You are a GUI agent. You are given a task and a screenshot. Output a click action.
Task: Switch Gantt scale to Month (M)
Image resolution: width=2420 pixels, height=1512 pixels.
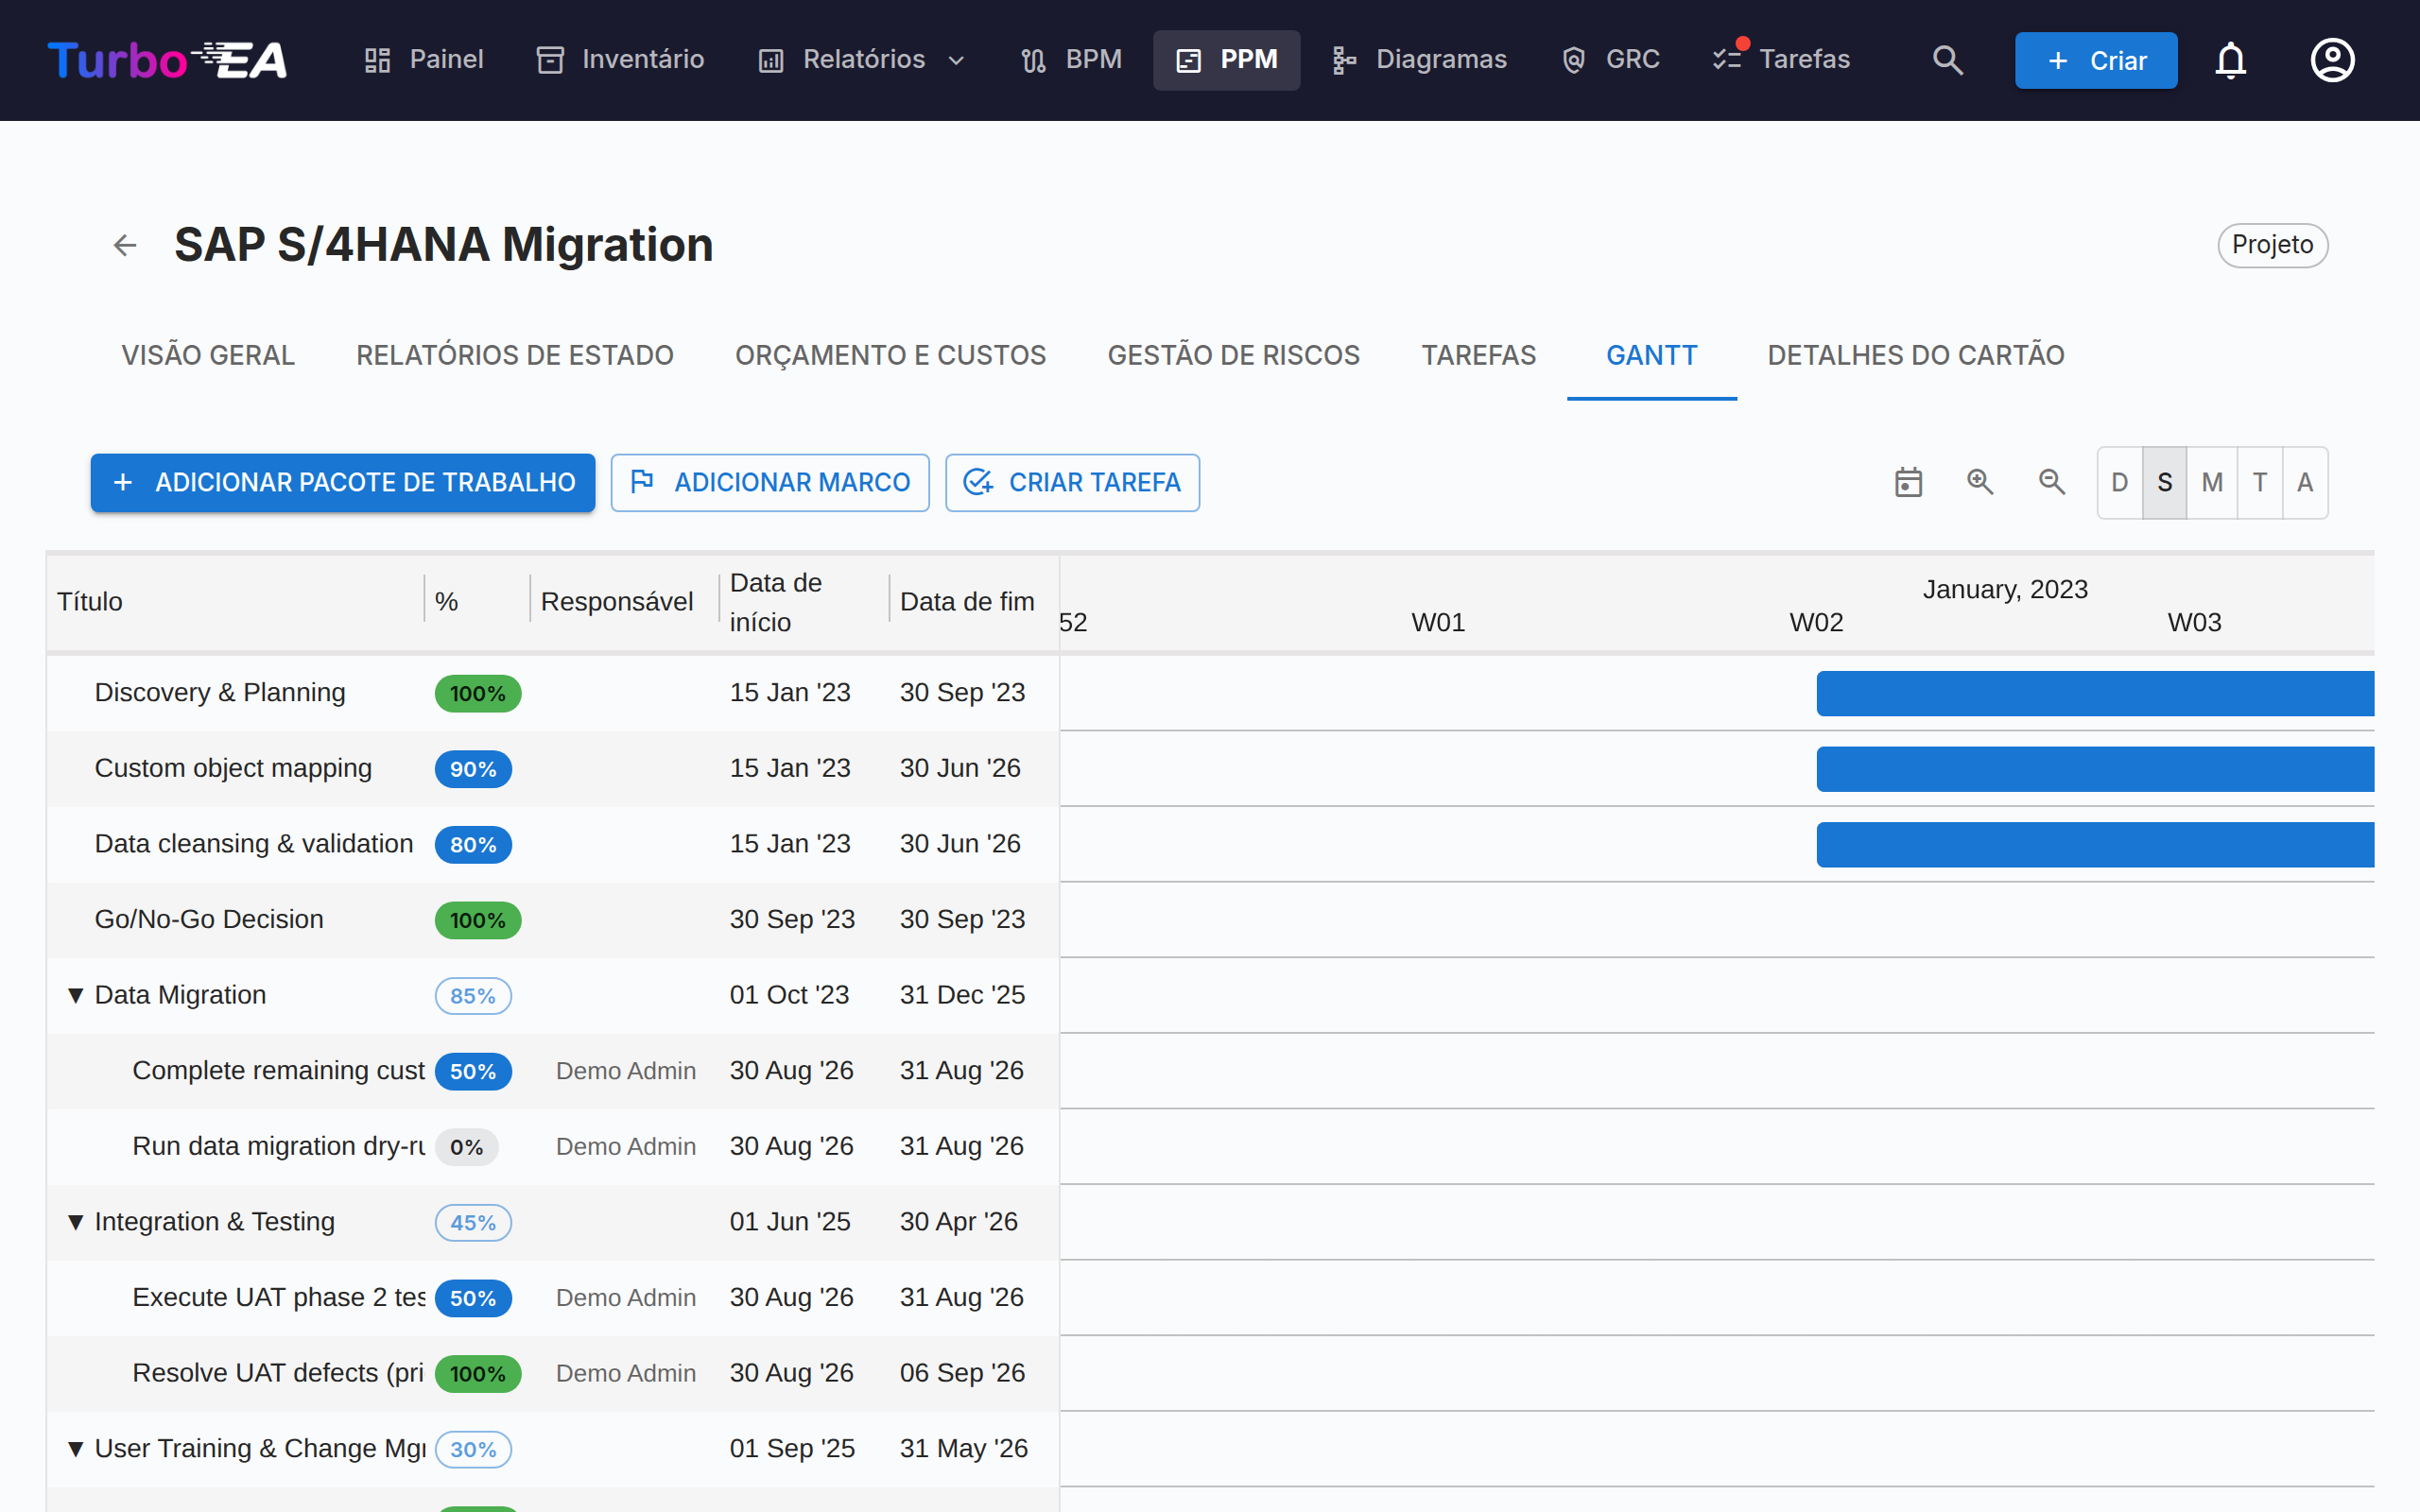(2212, 483)
